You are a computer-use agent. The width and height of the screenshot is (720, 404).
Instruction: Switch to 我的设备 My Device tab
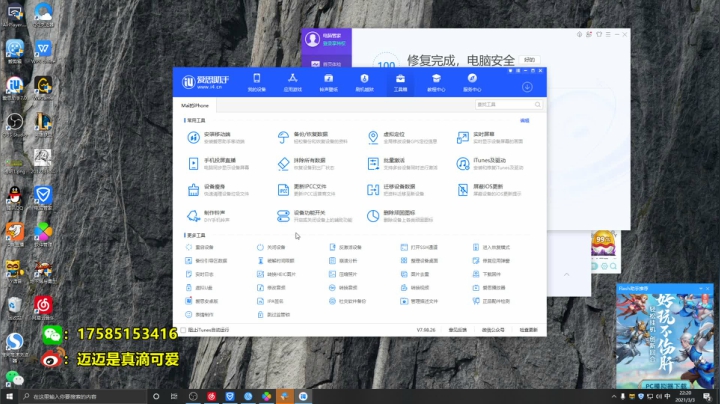tap(257, 83)
